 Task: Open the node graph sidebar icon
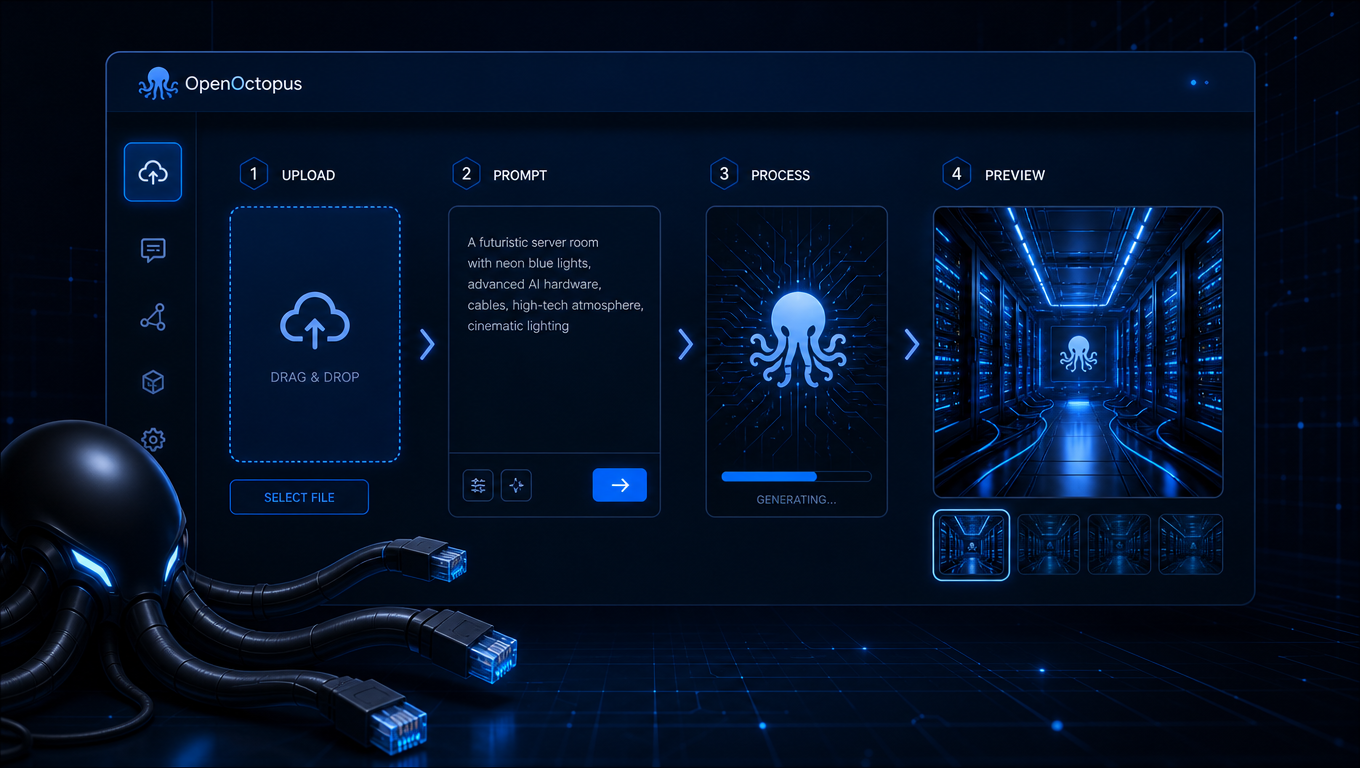tap(153, 317)
